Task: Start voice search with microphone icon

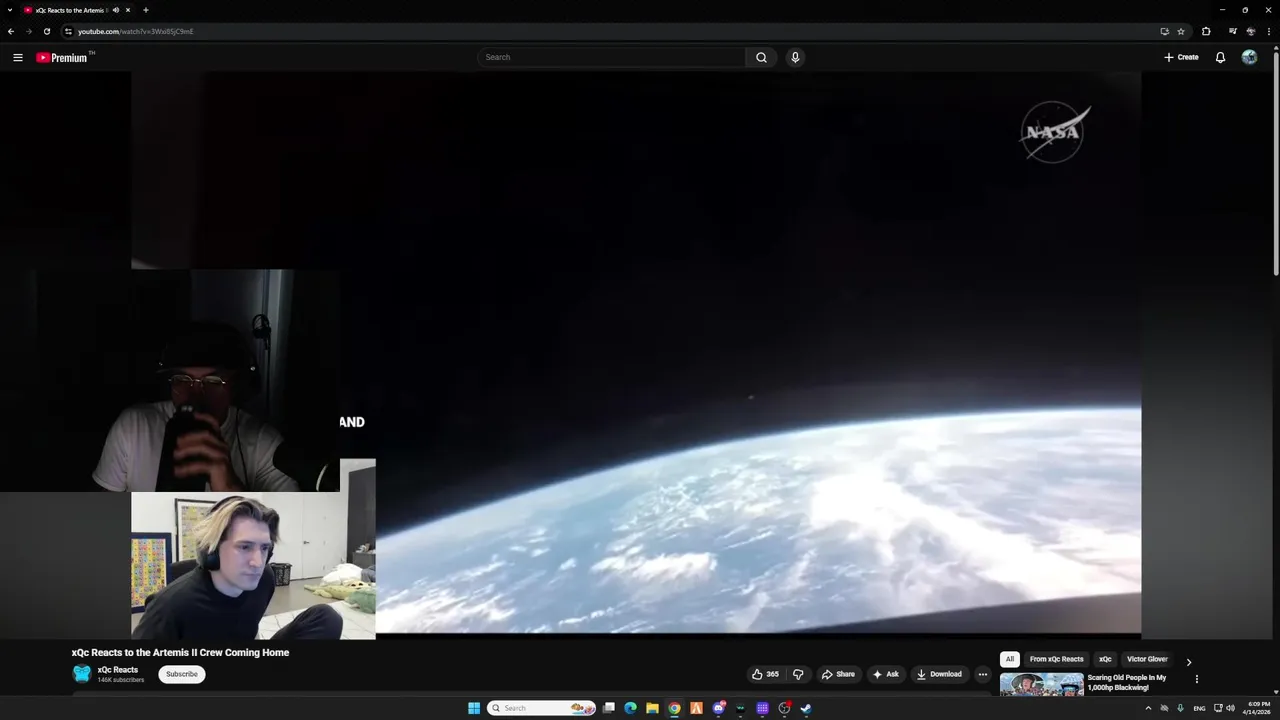Action: [x=795, y=57]
